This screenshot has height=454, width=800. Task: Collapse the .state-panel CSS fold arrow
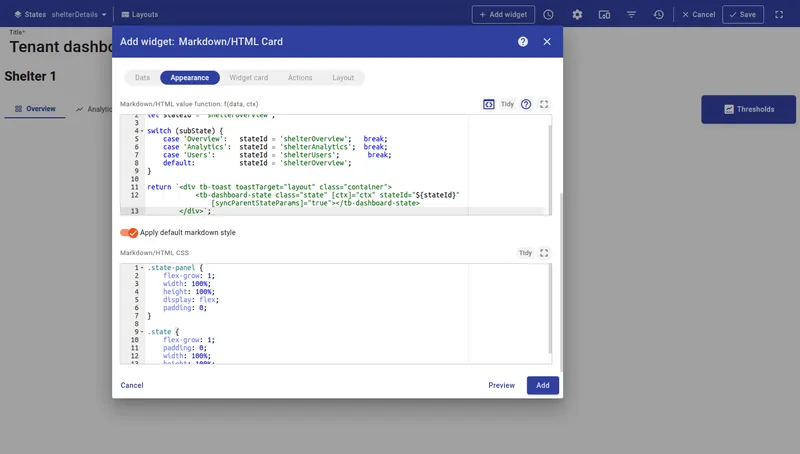pyautogui.click(x=142, y=268)
